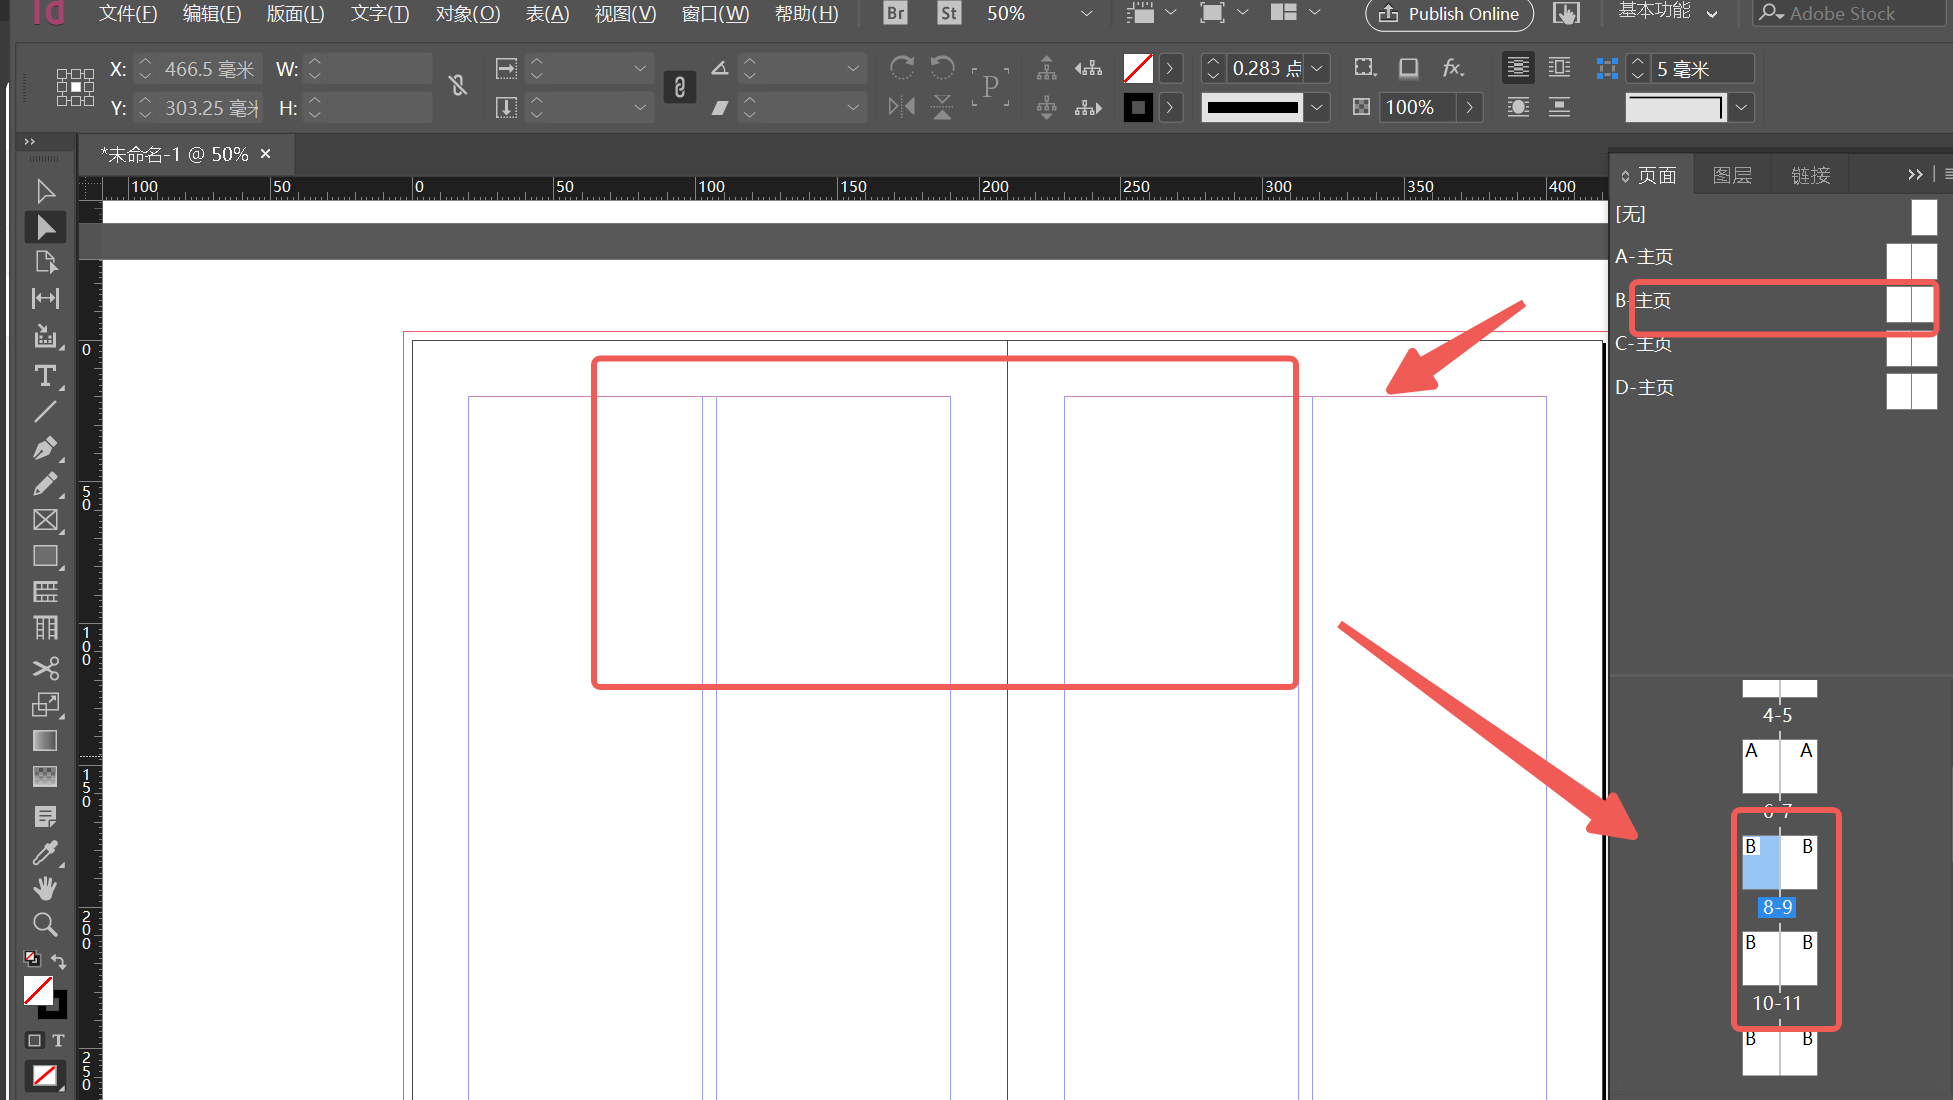Open the 50% zoom level dropdown
Image resolution: width=1953 pixels, height=1100 pixels.
[1086, 14]
